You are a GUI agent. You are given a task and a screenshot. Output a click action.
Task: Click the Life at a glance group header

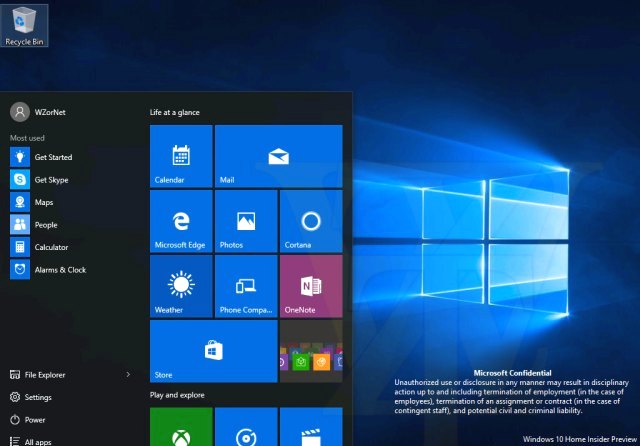pyautogui.click(x=174, y=112)
